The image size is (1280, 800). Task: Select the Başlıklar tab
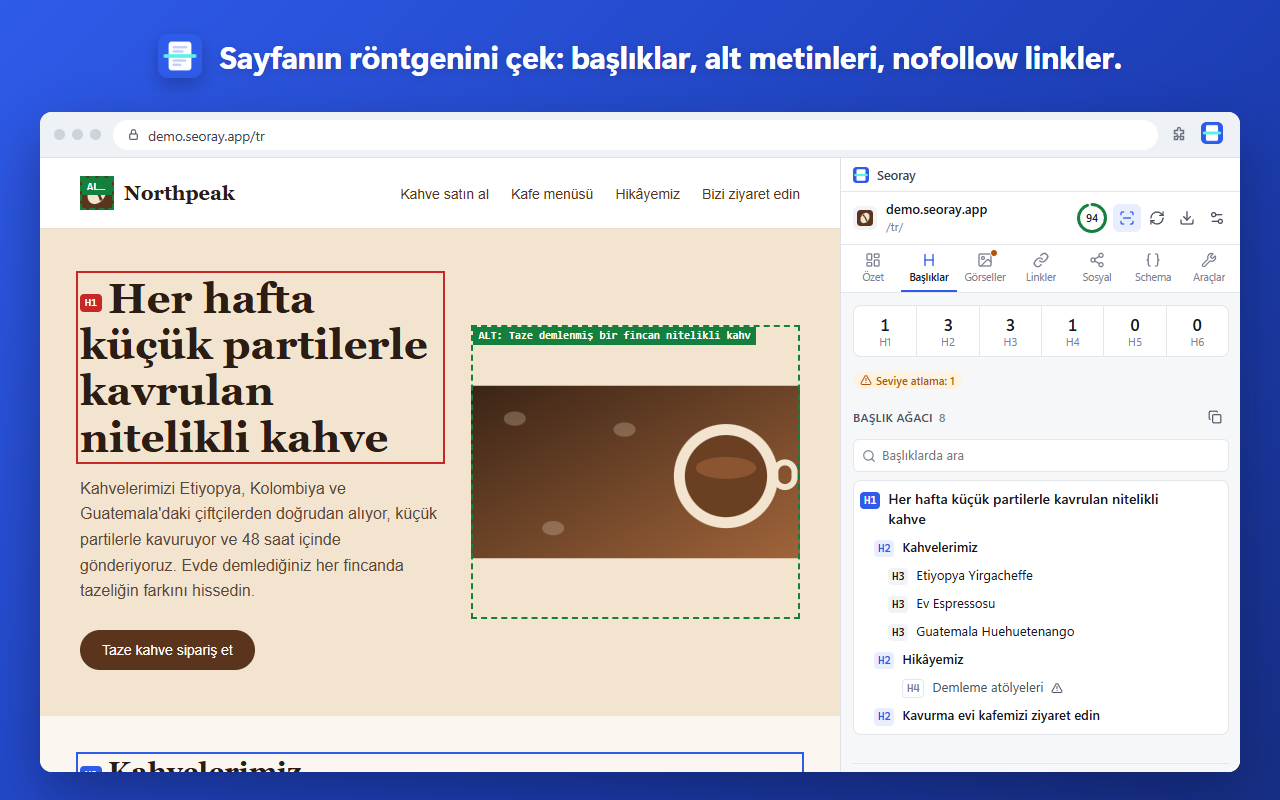tap(929, 268)
